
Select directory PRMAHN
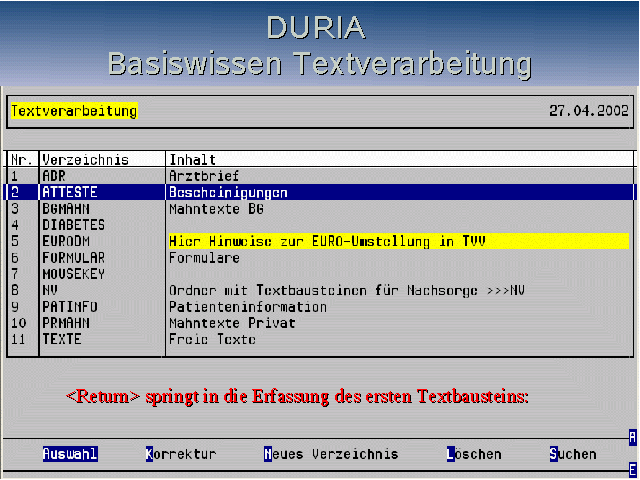pos(66,323)
